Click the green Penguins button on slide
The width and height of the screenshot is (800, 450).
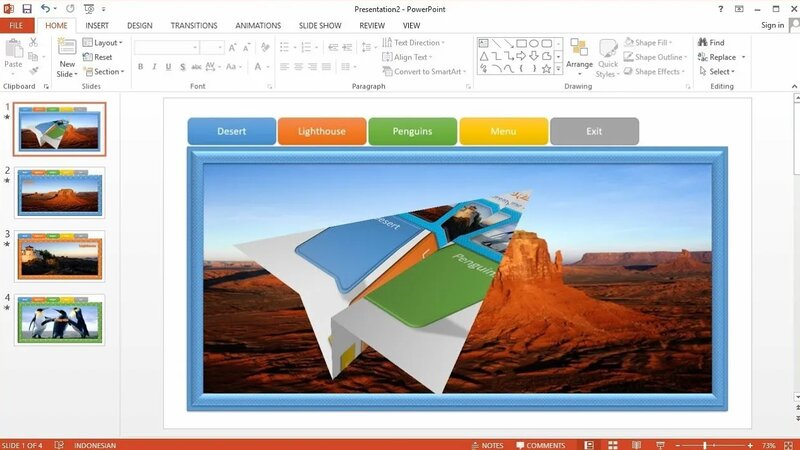click(x=412, y=131)
